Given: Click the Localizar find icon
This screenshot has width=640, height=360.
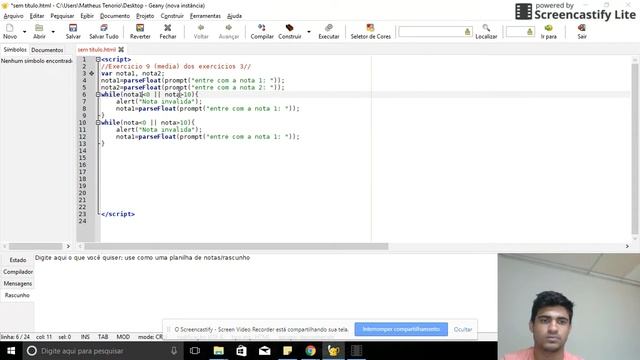Looking at the screenshot, I should (x=486, y=31).
